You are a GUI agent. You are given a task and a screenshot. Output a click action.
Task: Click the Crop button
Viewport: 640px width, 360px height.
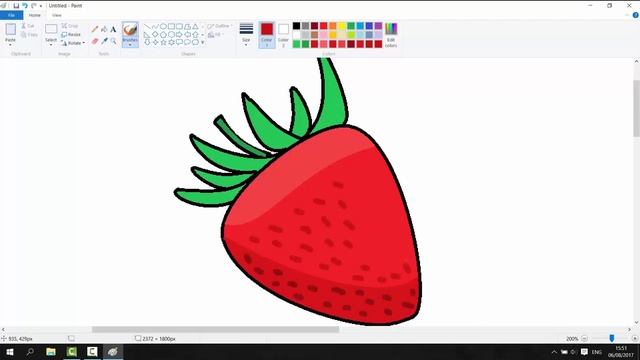tap(70, 26)
